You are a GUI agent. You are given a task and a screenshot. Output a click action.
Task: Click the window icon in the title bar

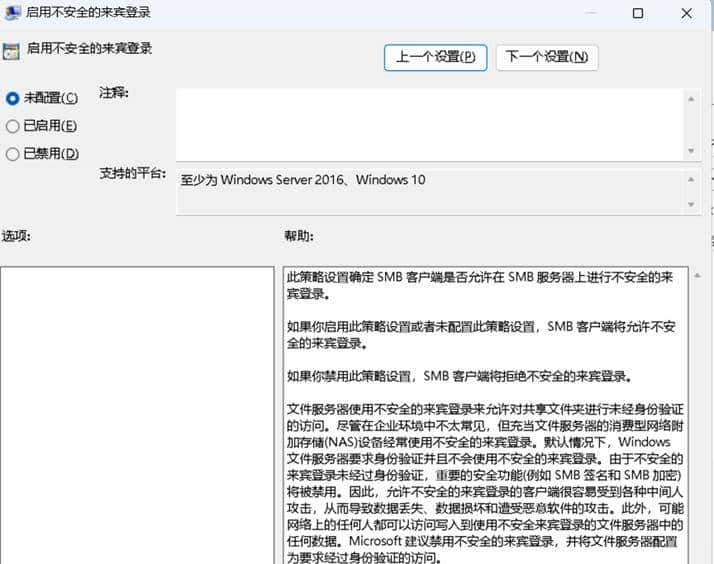click(11, 12)
